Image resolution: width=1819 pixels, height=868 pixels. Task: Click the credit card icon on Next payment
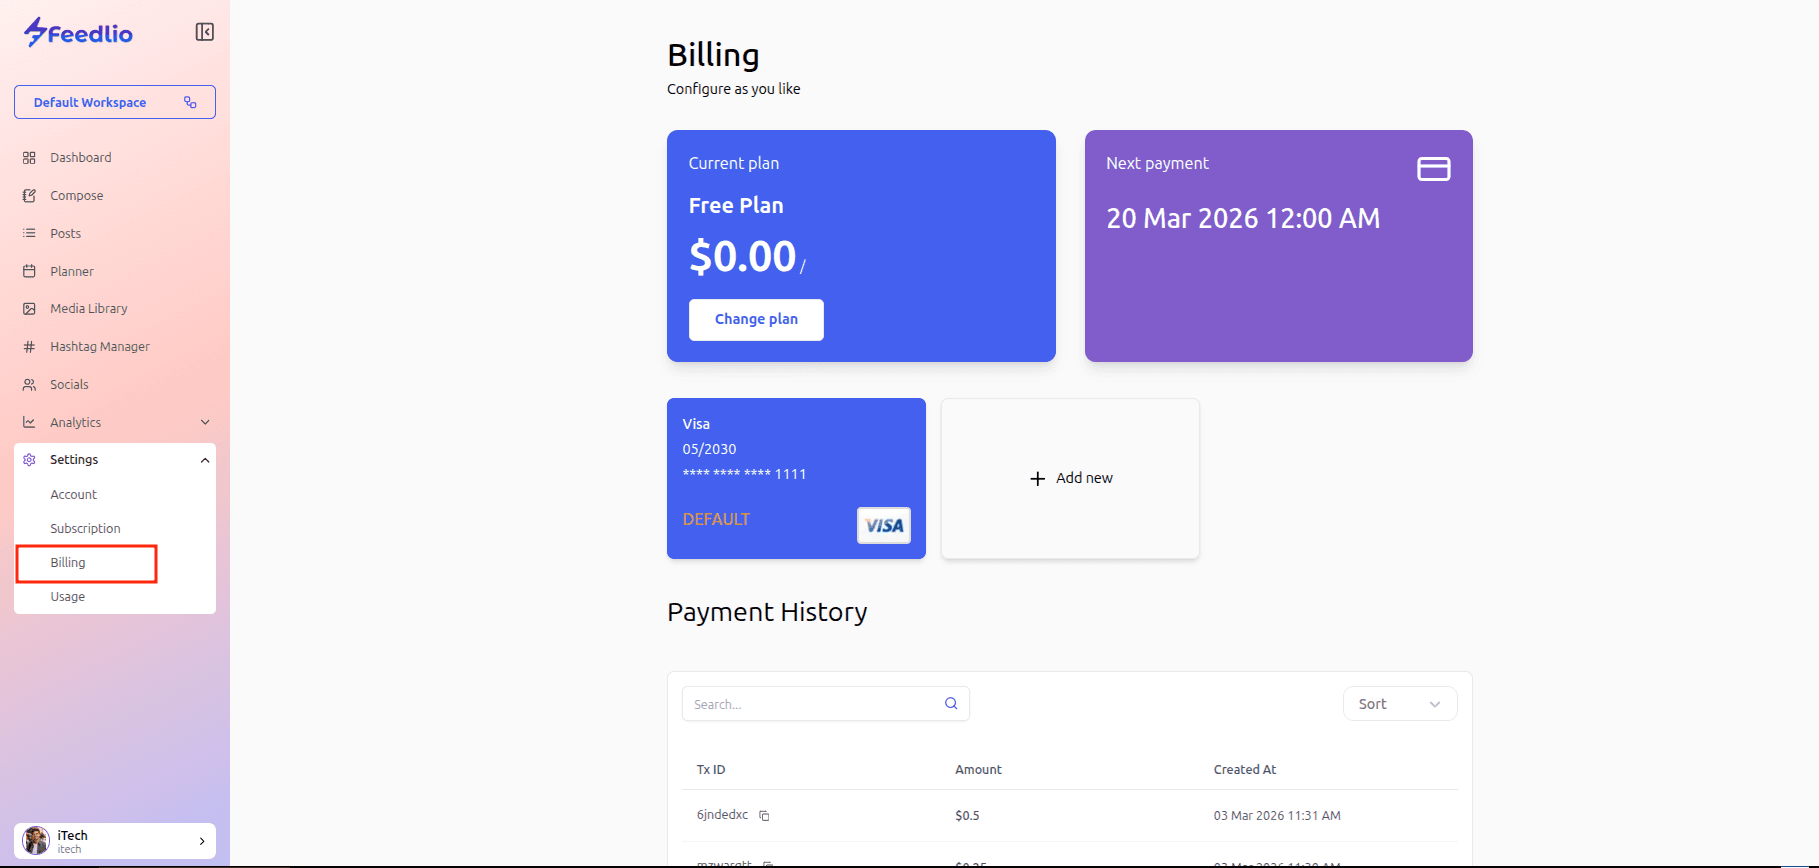tap(1433, 169)
